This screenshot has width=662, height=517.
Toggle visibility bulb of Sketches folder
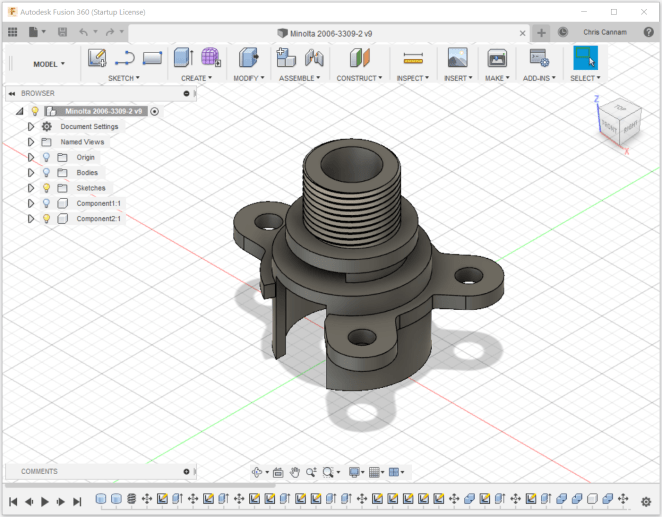click(x=46, y=188)
